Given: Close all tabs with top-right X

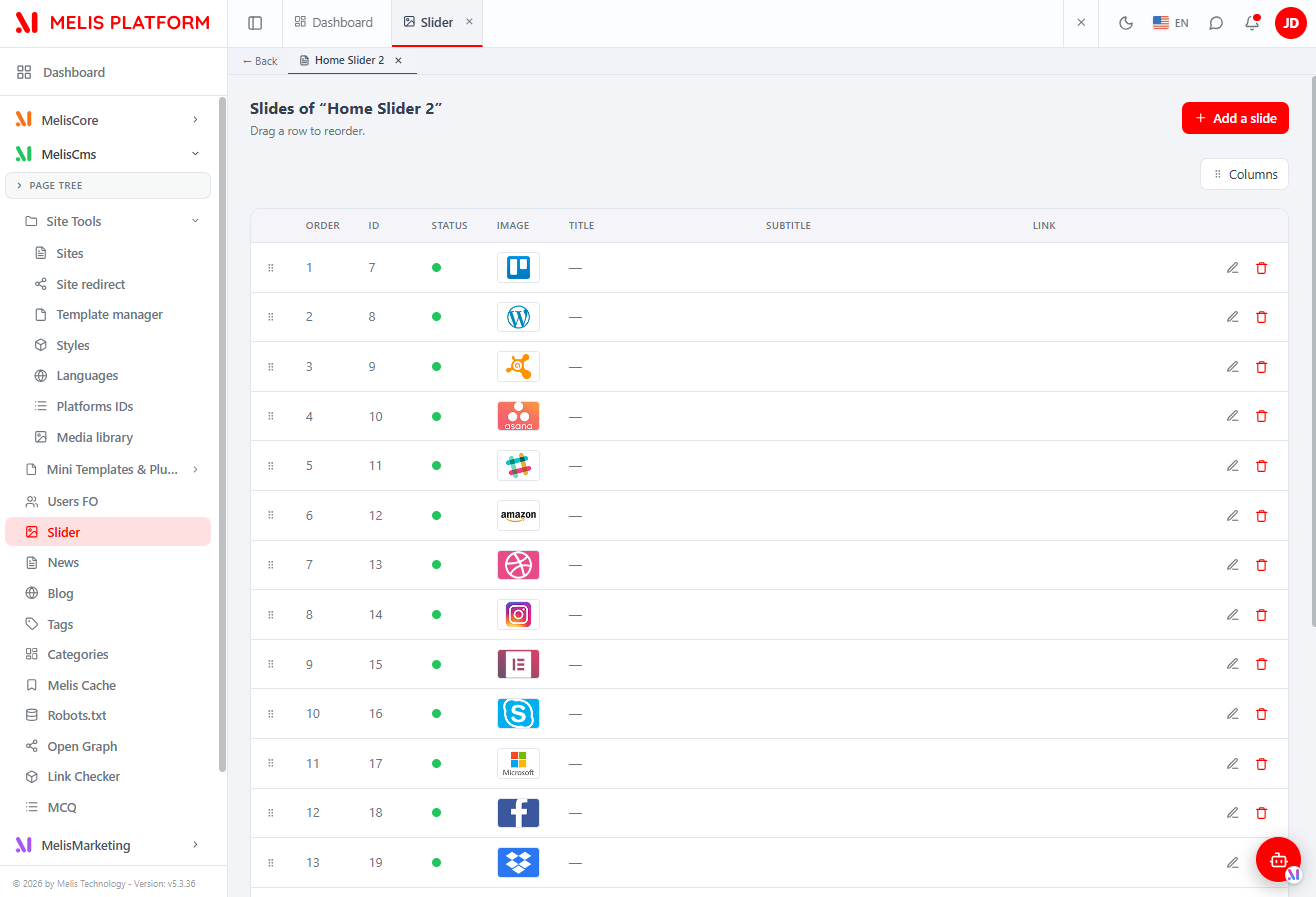Looking at the screenshot, I should point(1081,22).
